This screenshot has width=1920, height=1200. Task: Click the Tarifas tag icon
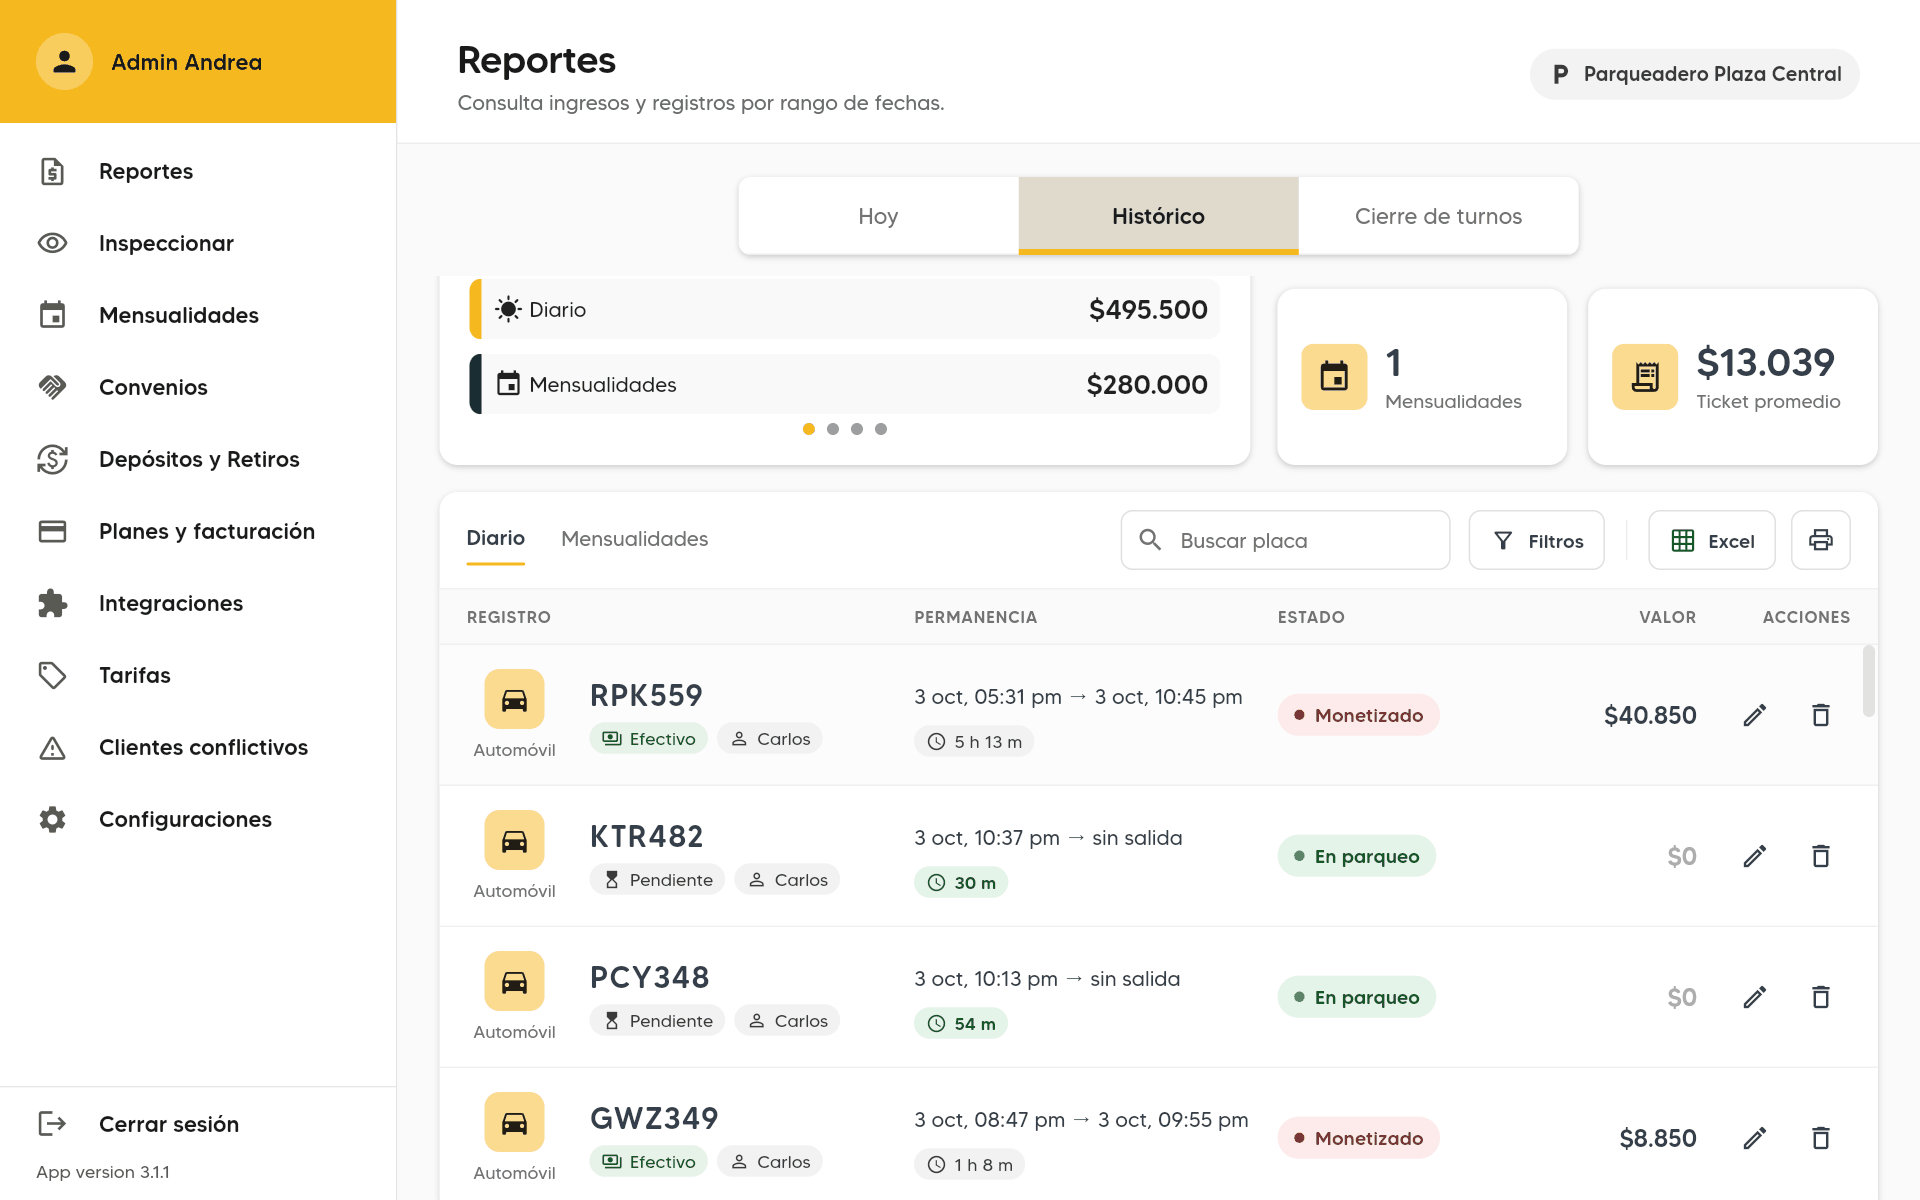coord(52,675)
